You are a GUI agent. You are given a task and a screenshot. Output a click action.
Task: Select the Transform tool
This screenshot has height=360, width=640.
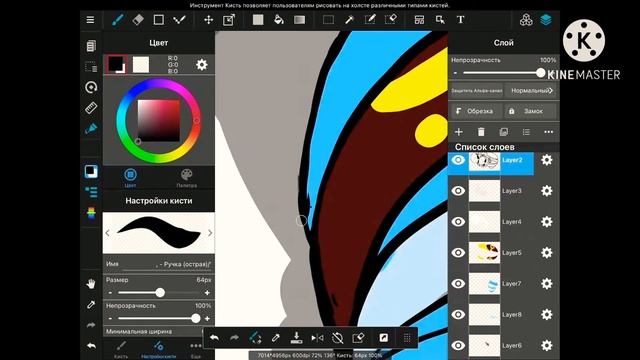tap(229, 20)
